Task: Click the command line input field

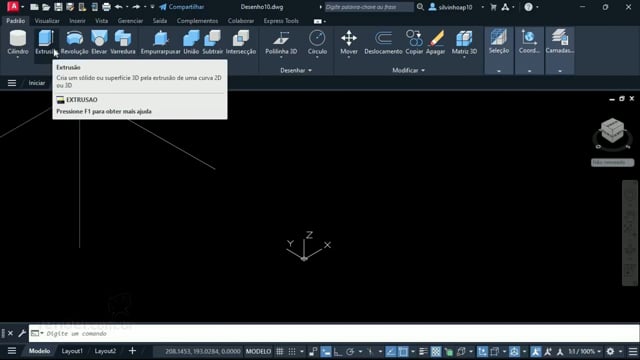Action: click(334, 333)
